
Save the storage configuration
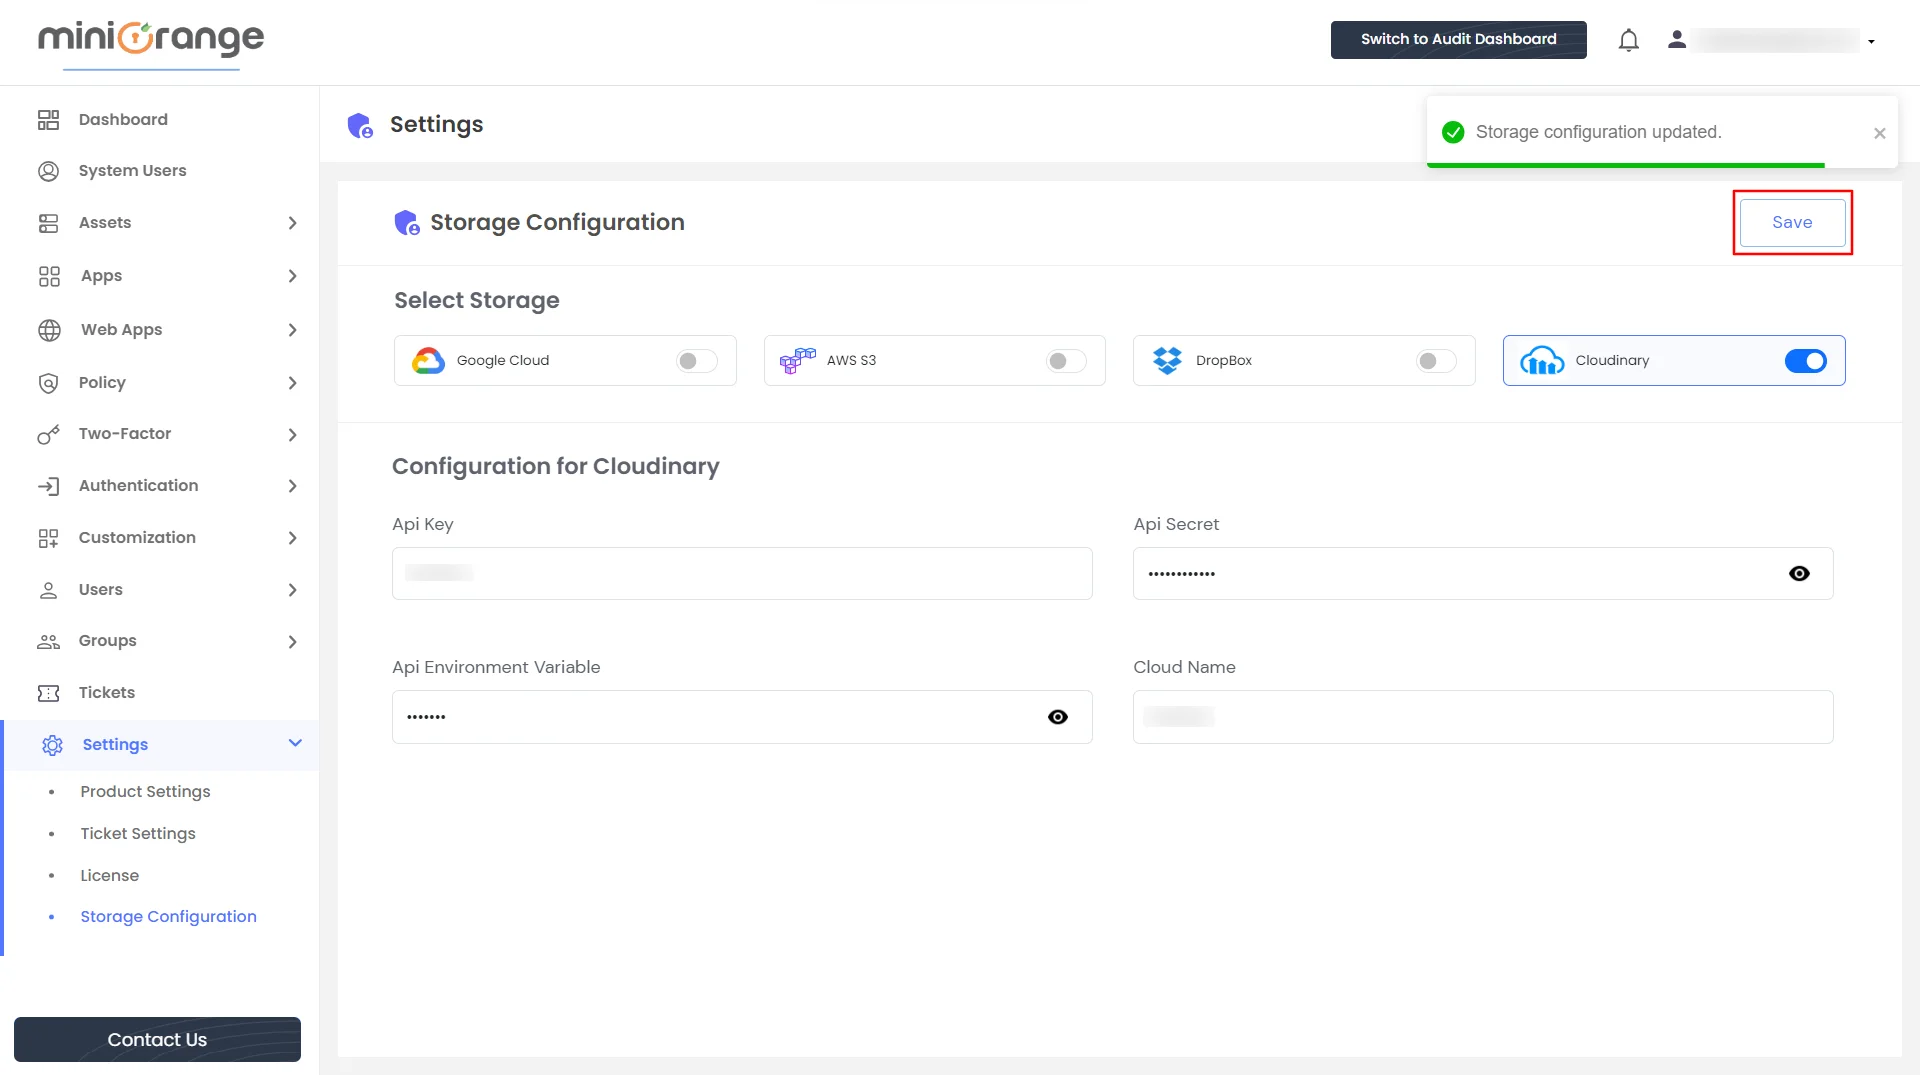click(1791, 223)
